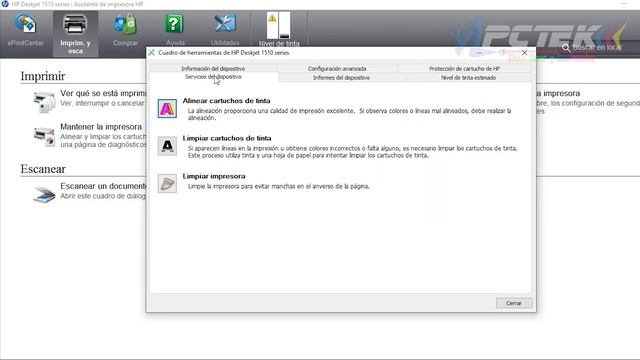640x360 pixels.
Task: Switch to Protección de cartucho de HP tab
Action: [464, 69]
